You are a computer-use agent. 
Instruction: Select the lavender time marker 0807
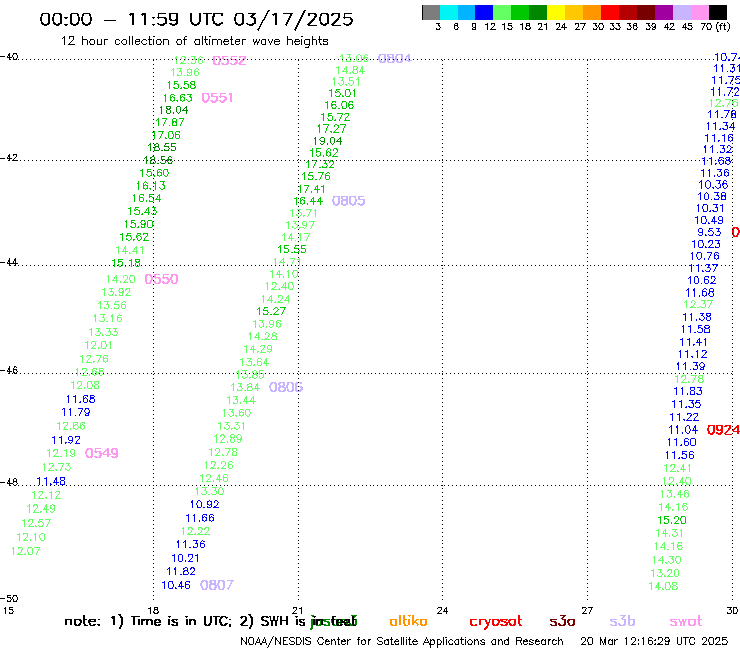[x=217, y=585]
